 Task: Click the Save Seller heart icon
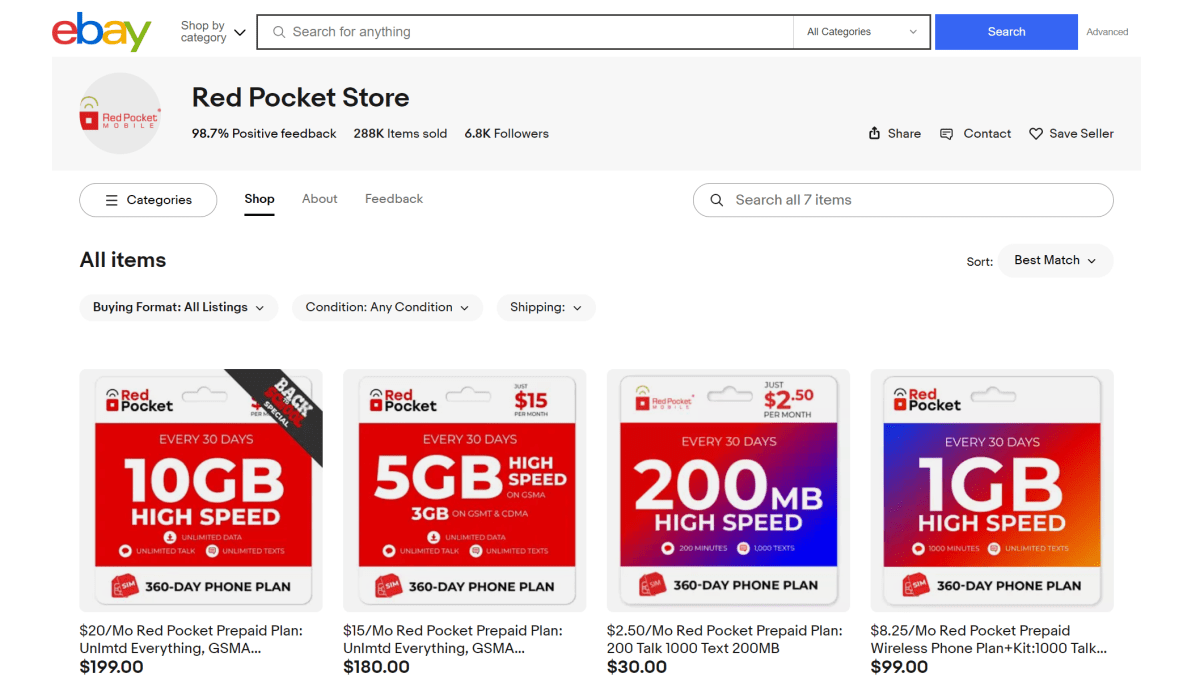pos(1036,134)
